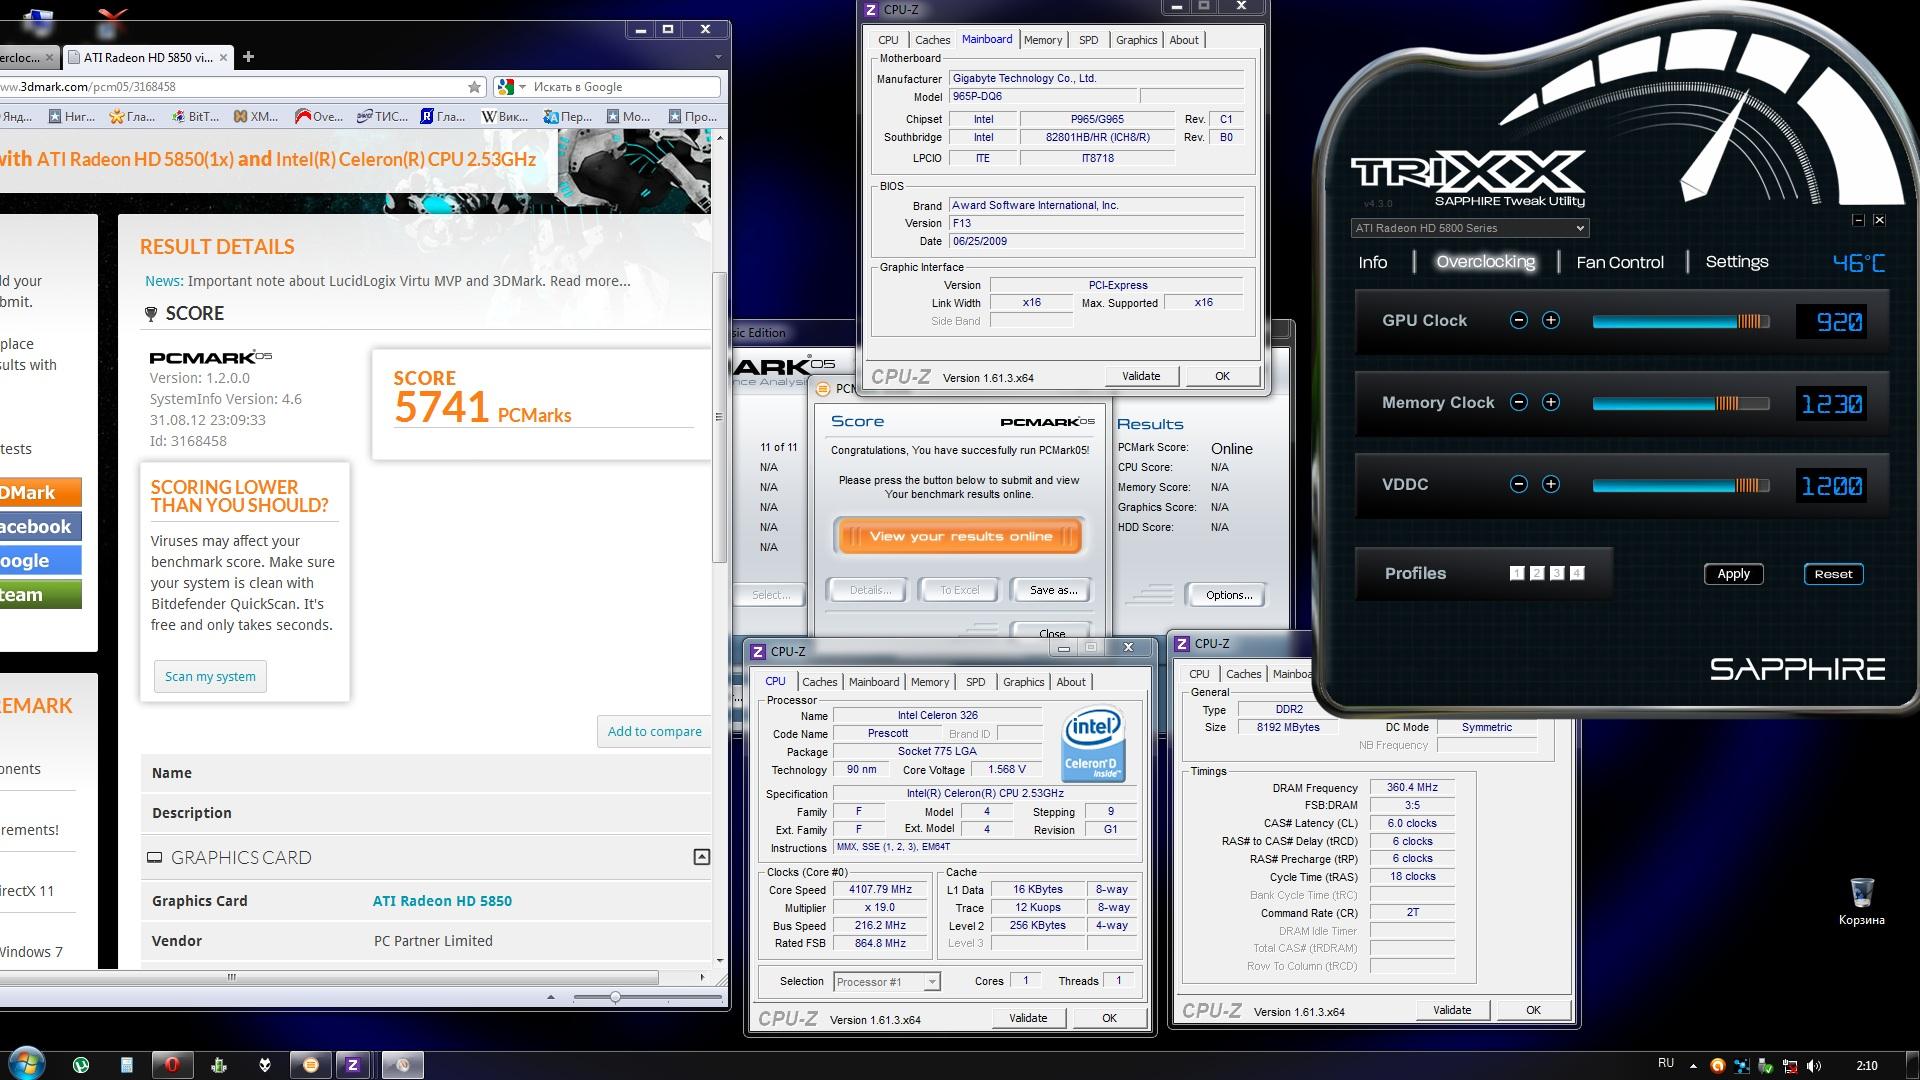Open the volume control in system tray
The height and width of the screenshot is (1080, 1920).
point(1814,1066)
